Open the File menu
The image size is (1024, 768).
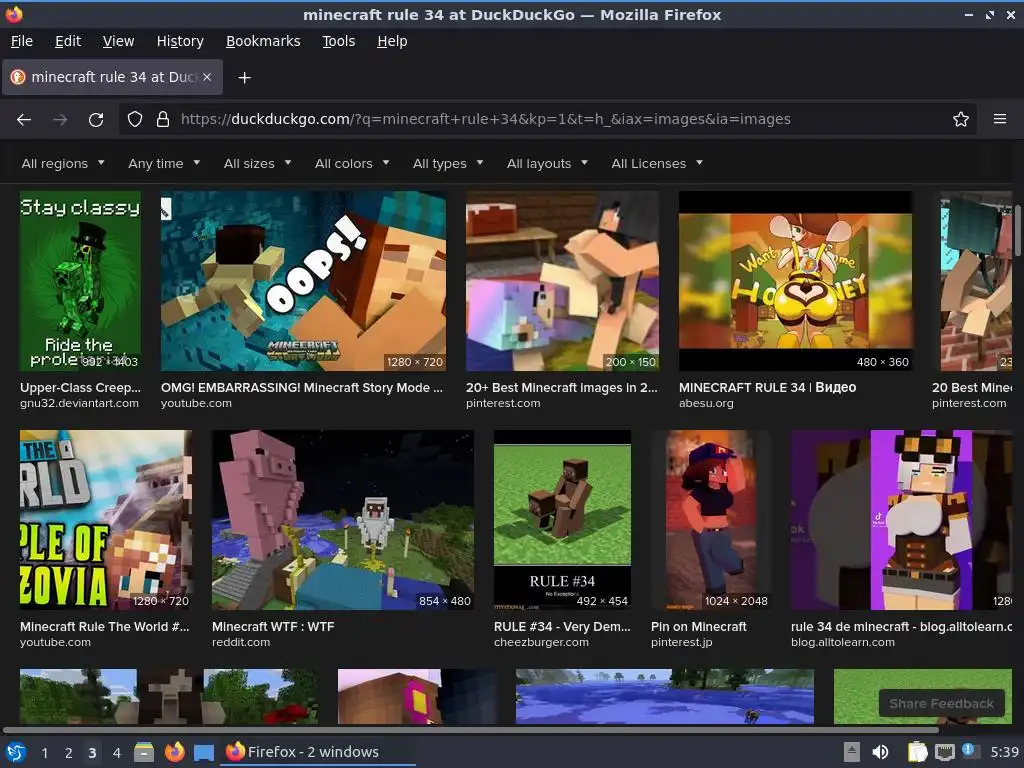(x=22, y=41)
